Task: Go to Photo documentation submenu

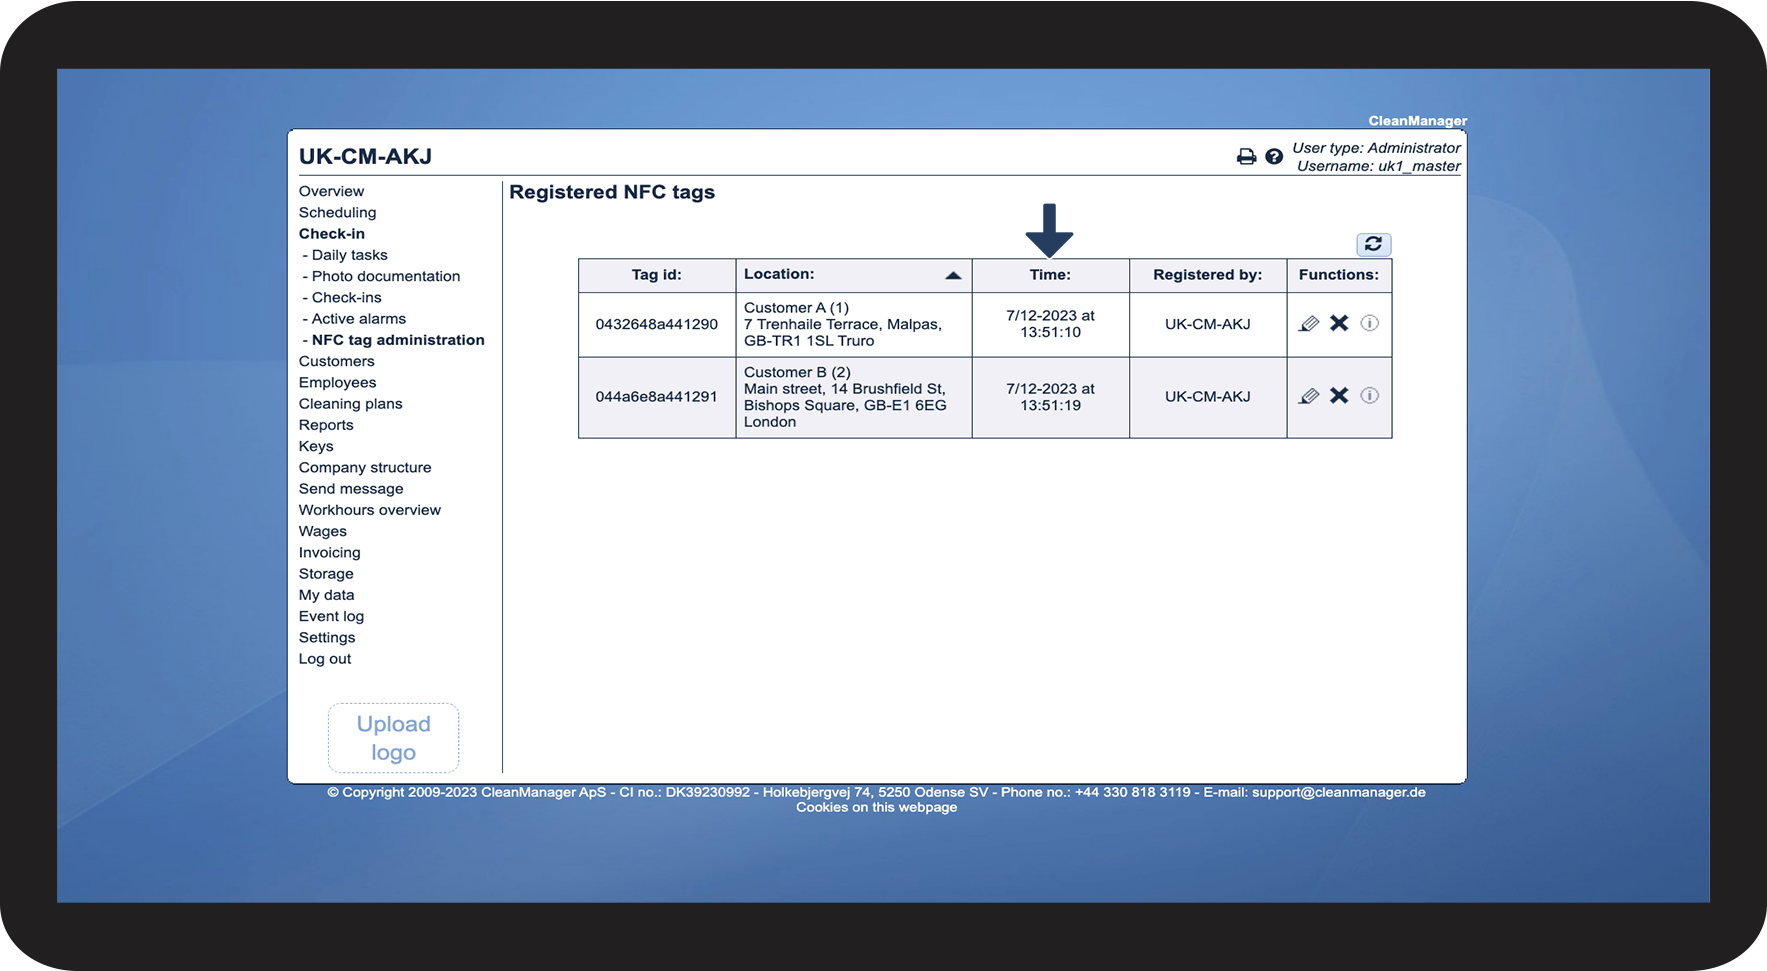Action: (386, 277)
